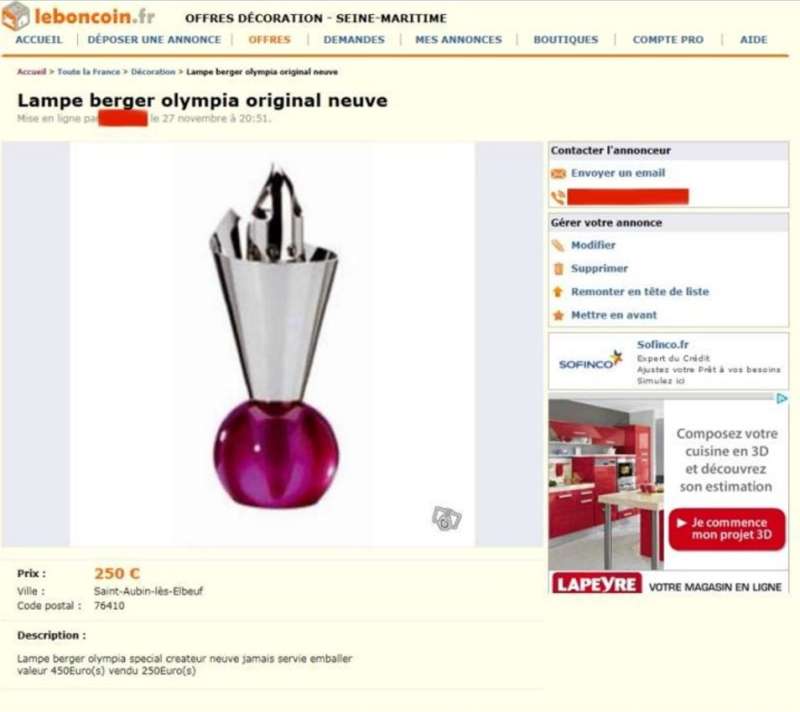The width and height of the screenshot is (800, 712).
Task: Click the Toute la France breadcrumb
Action: click(89, 72)
